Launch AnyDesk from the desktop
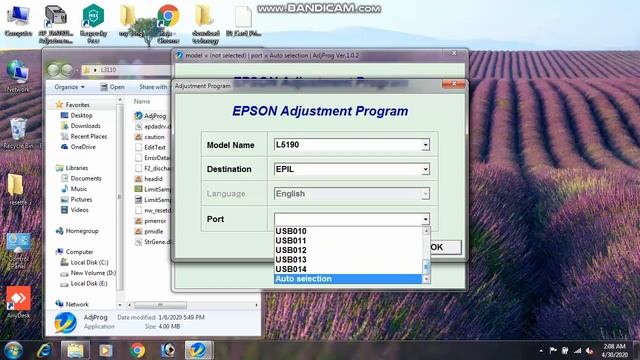The image size is (640, 360). coord(18,302)
